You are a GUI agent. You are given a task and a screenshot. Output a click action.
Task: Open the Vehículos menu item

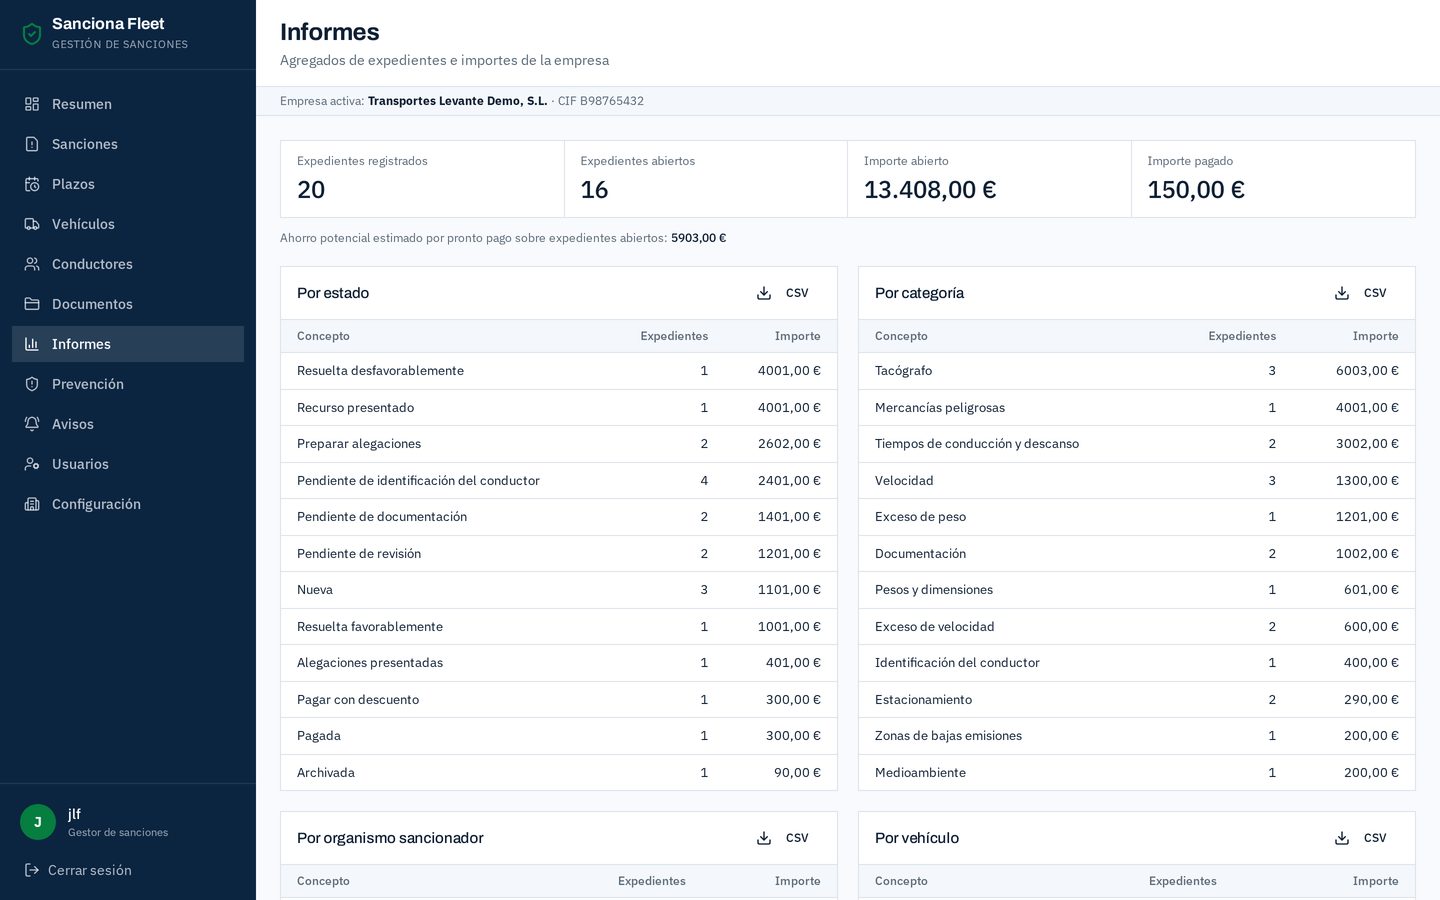(x=128, y=224)
